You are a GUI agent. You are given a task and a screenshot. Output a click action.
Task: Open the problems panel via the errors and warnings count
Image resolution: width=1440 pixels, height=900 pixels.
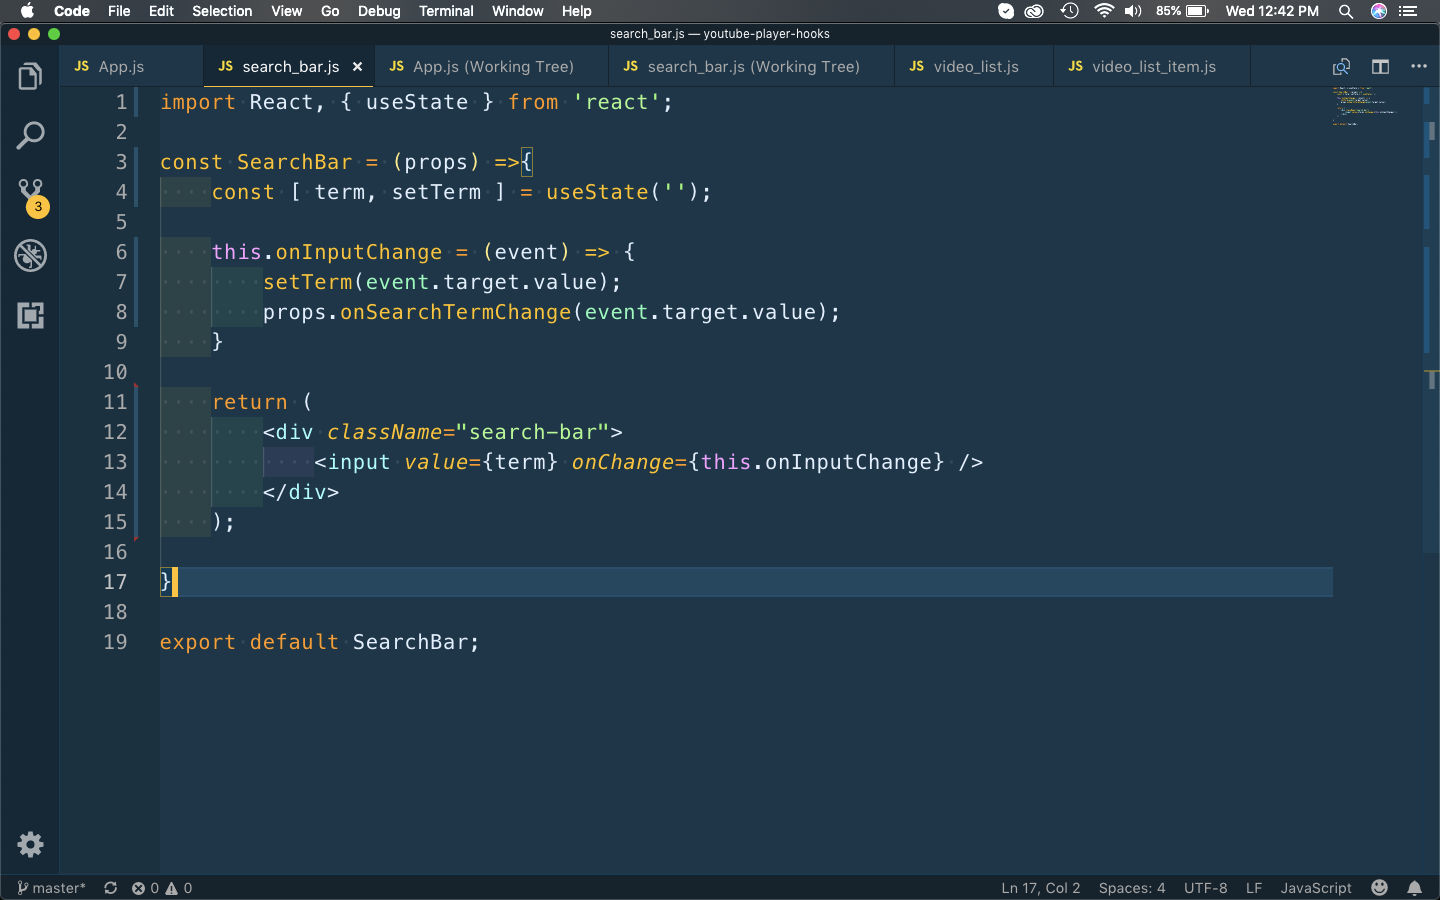point(162,888)
